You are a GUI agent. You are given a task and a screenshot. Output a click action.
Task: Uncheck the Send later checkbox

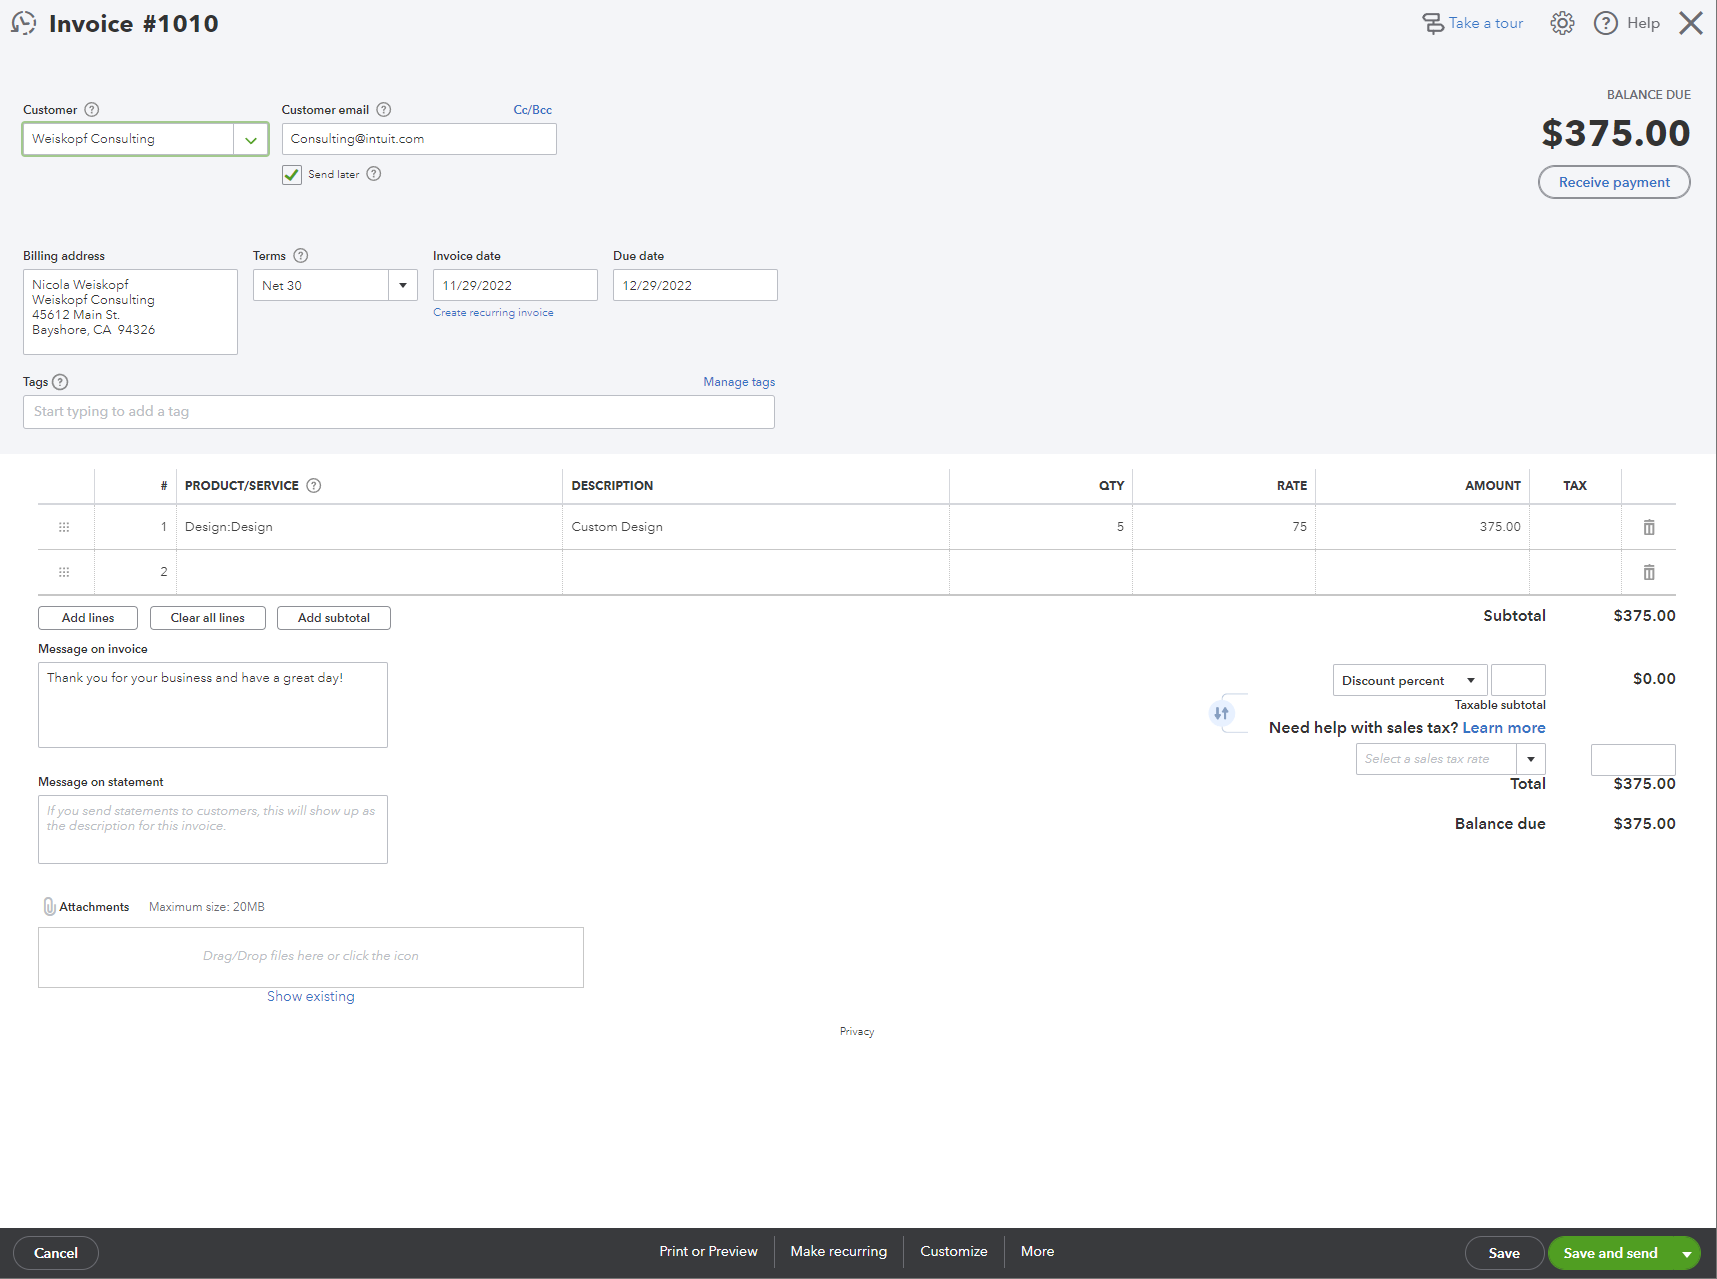point(291,174)
